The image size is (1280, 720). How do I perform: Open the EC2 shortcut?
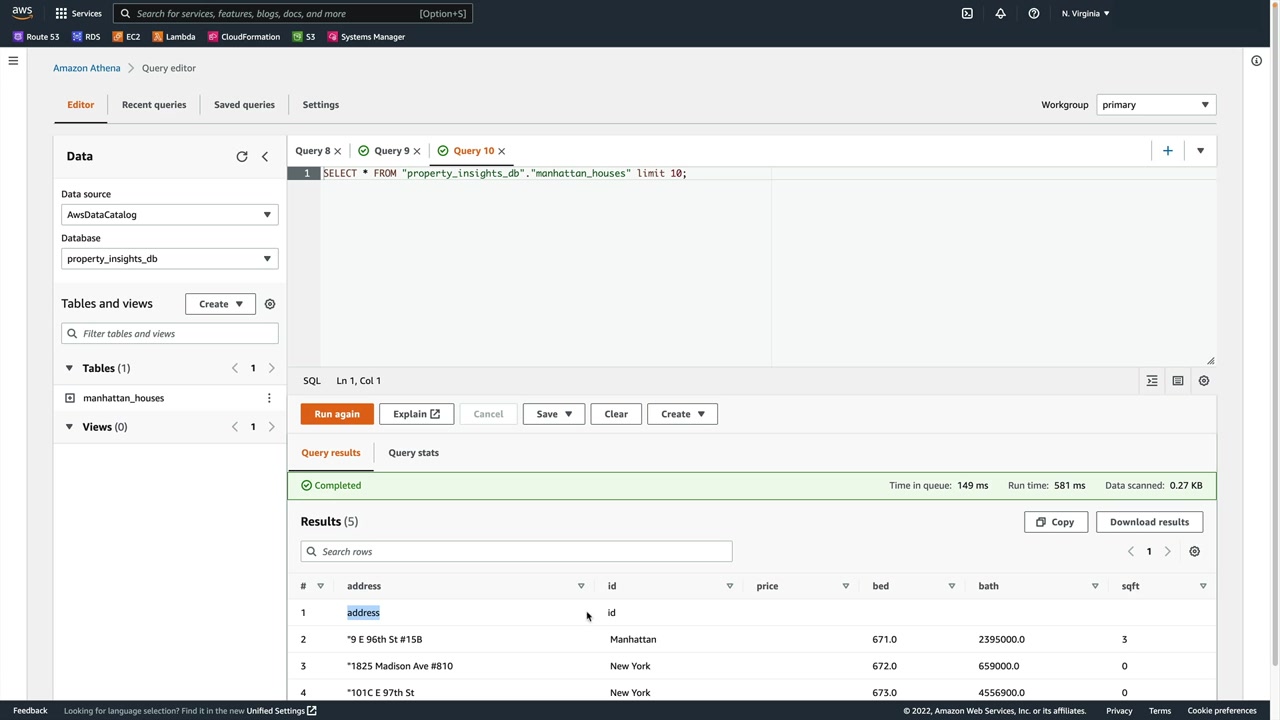pyautogui.click(x=126, y=37)
